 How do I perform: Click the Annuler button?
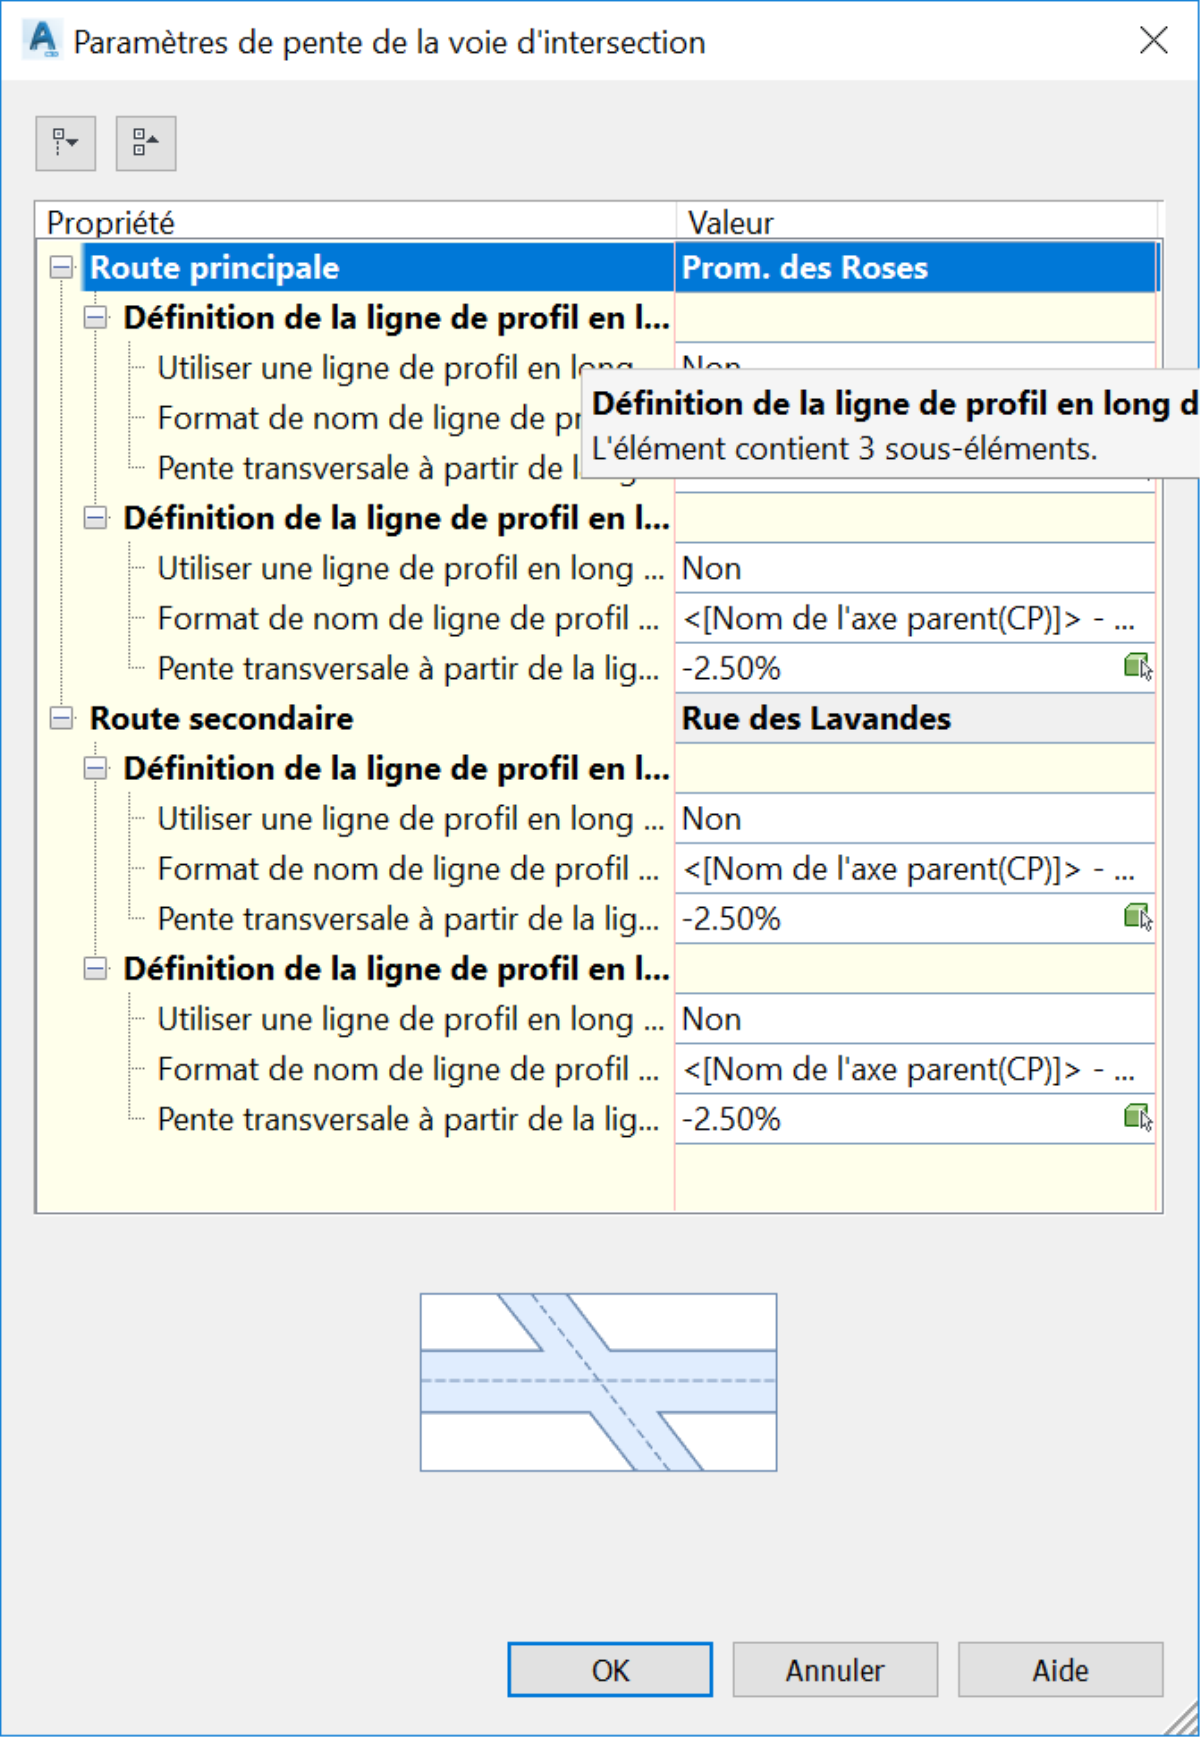click(835, 1669)
